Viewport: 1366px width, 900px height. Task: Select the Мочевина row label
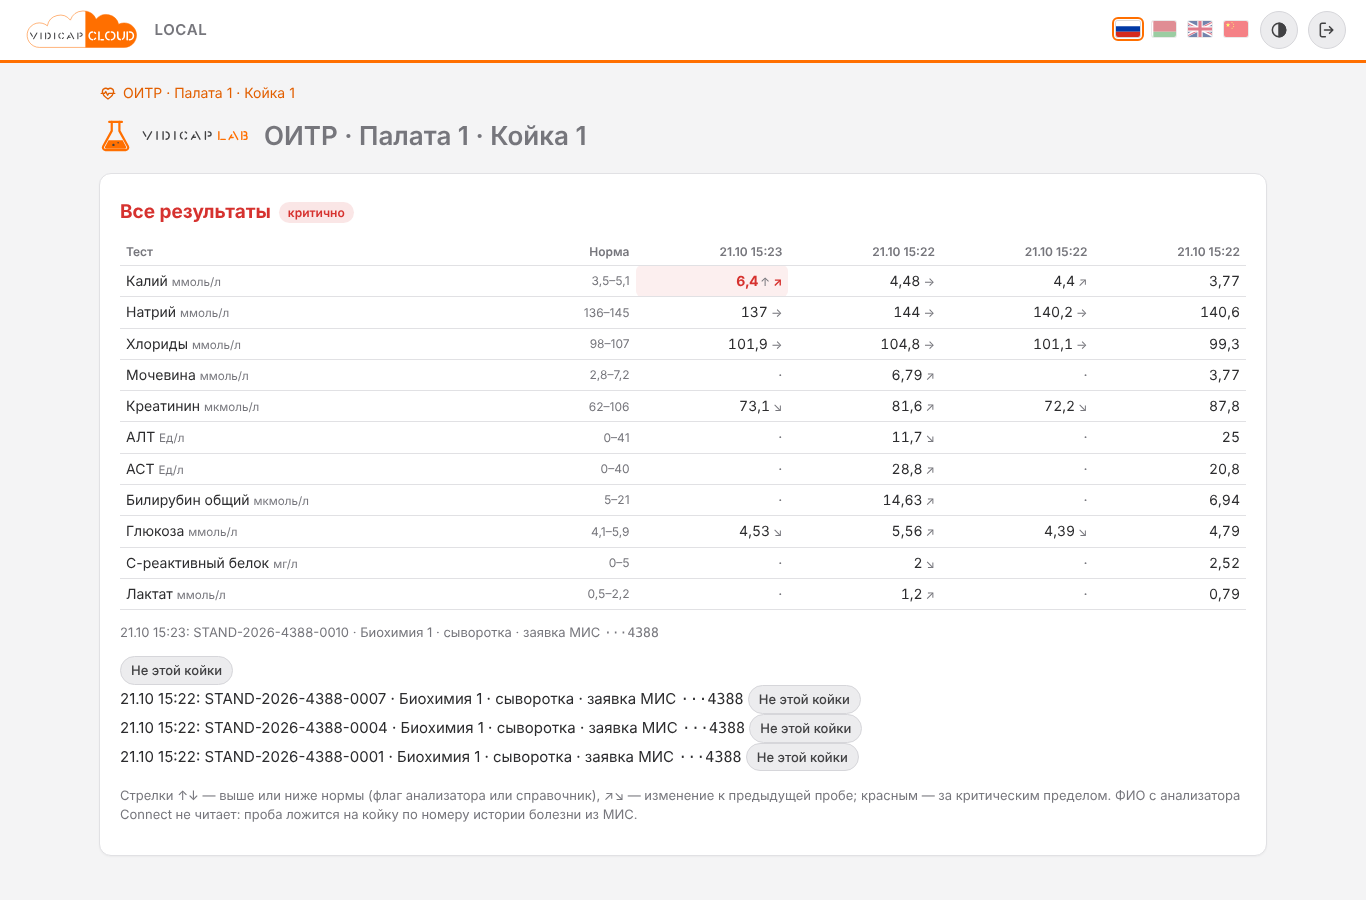click(x=161, y=375)
